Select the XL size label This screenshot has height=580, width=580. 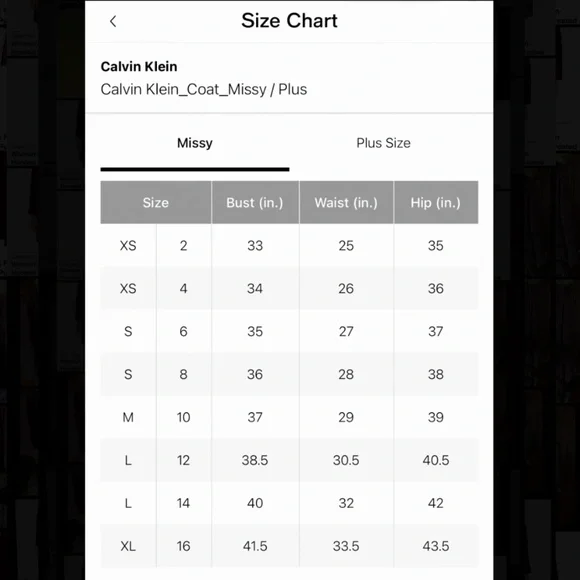coord(128,546)
